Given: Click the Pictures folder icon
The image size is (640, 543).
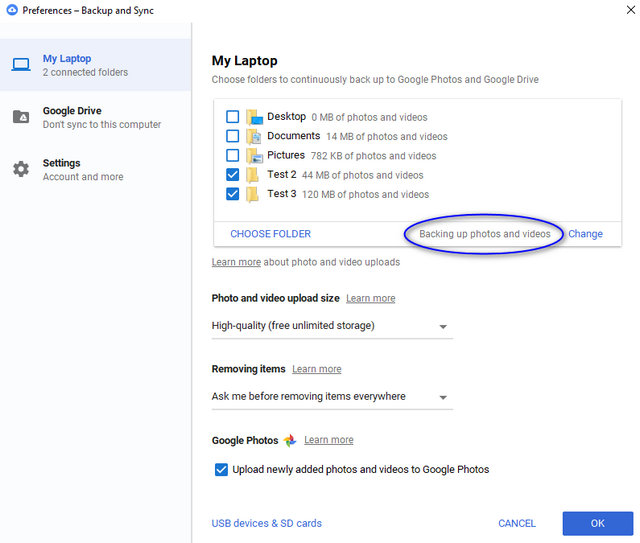Looking at the screenshot, I should click(x=254, y=156).
